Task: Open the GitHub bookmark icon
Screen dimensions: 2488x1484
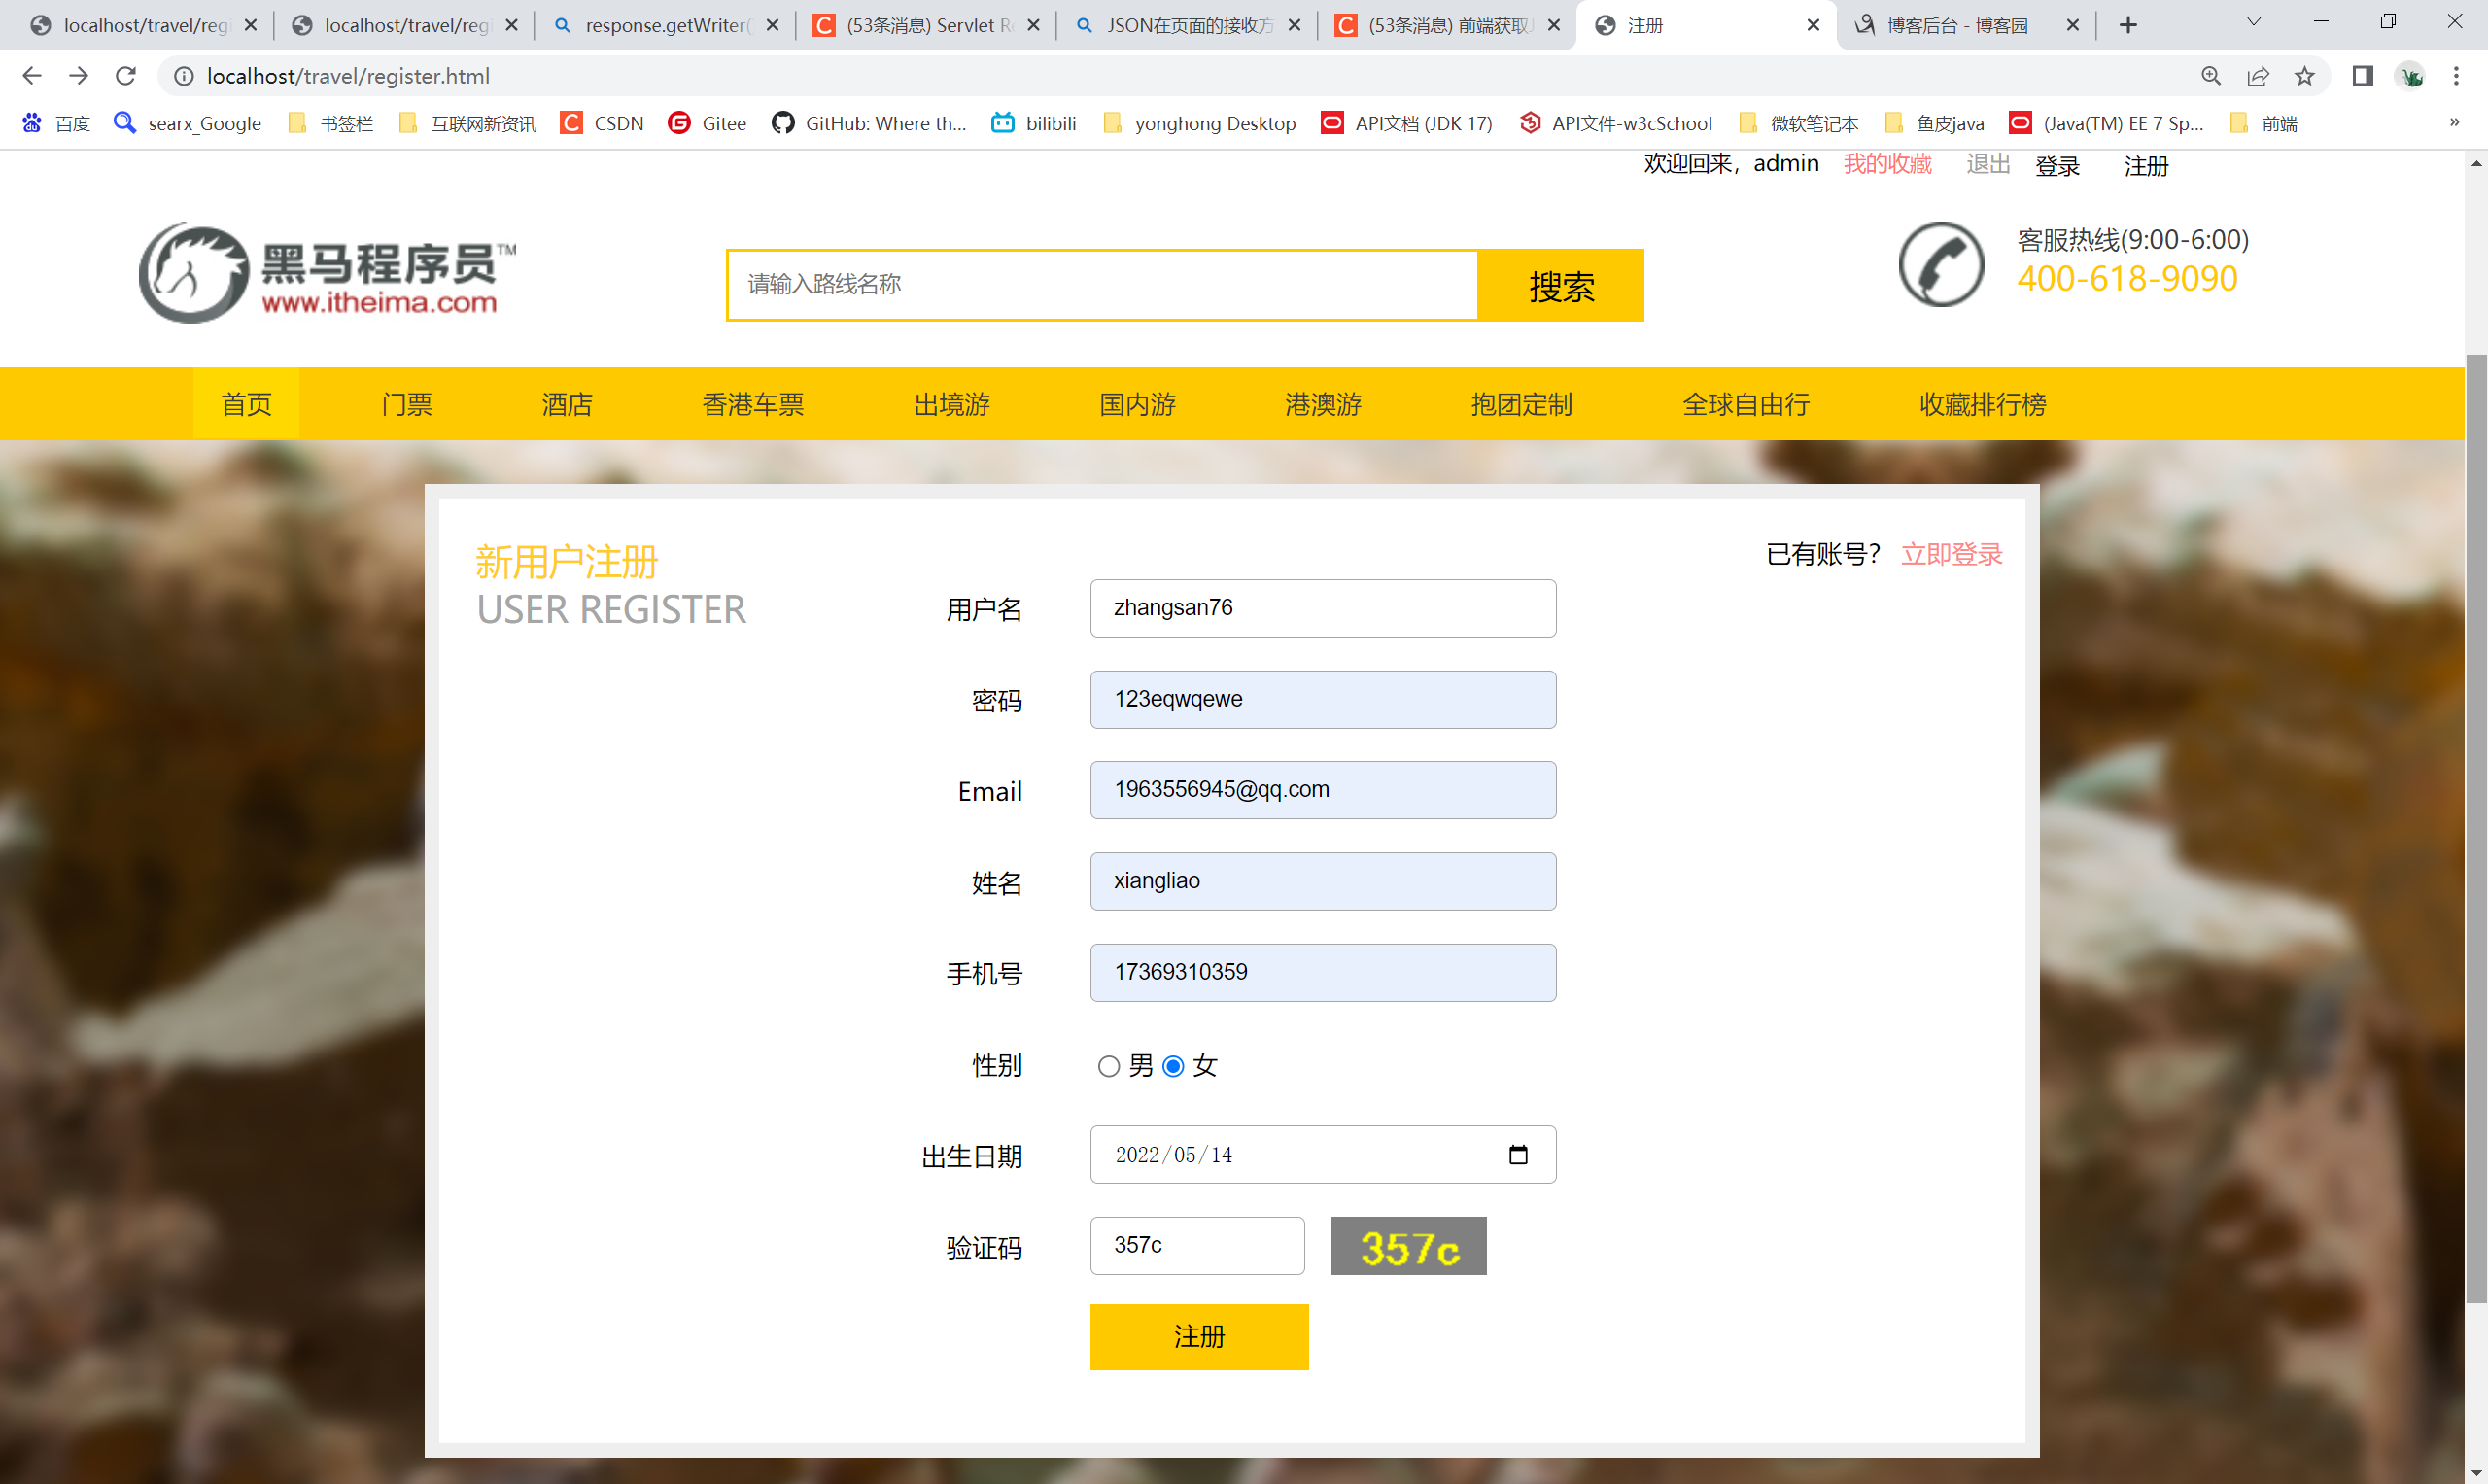Action: tap(782, 123)
